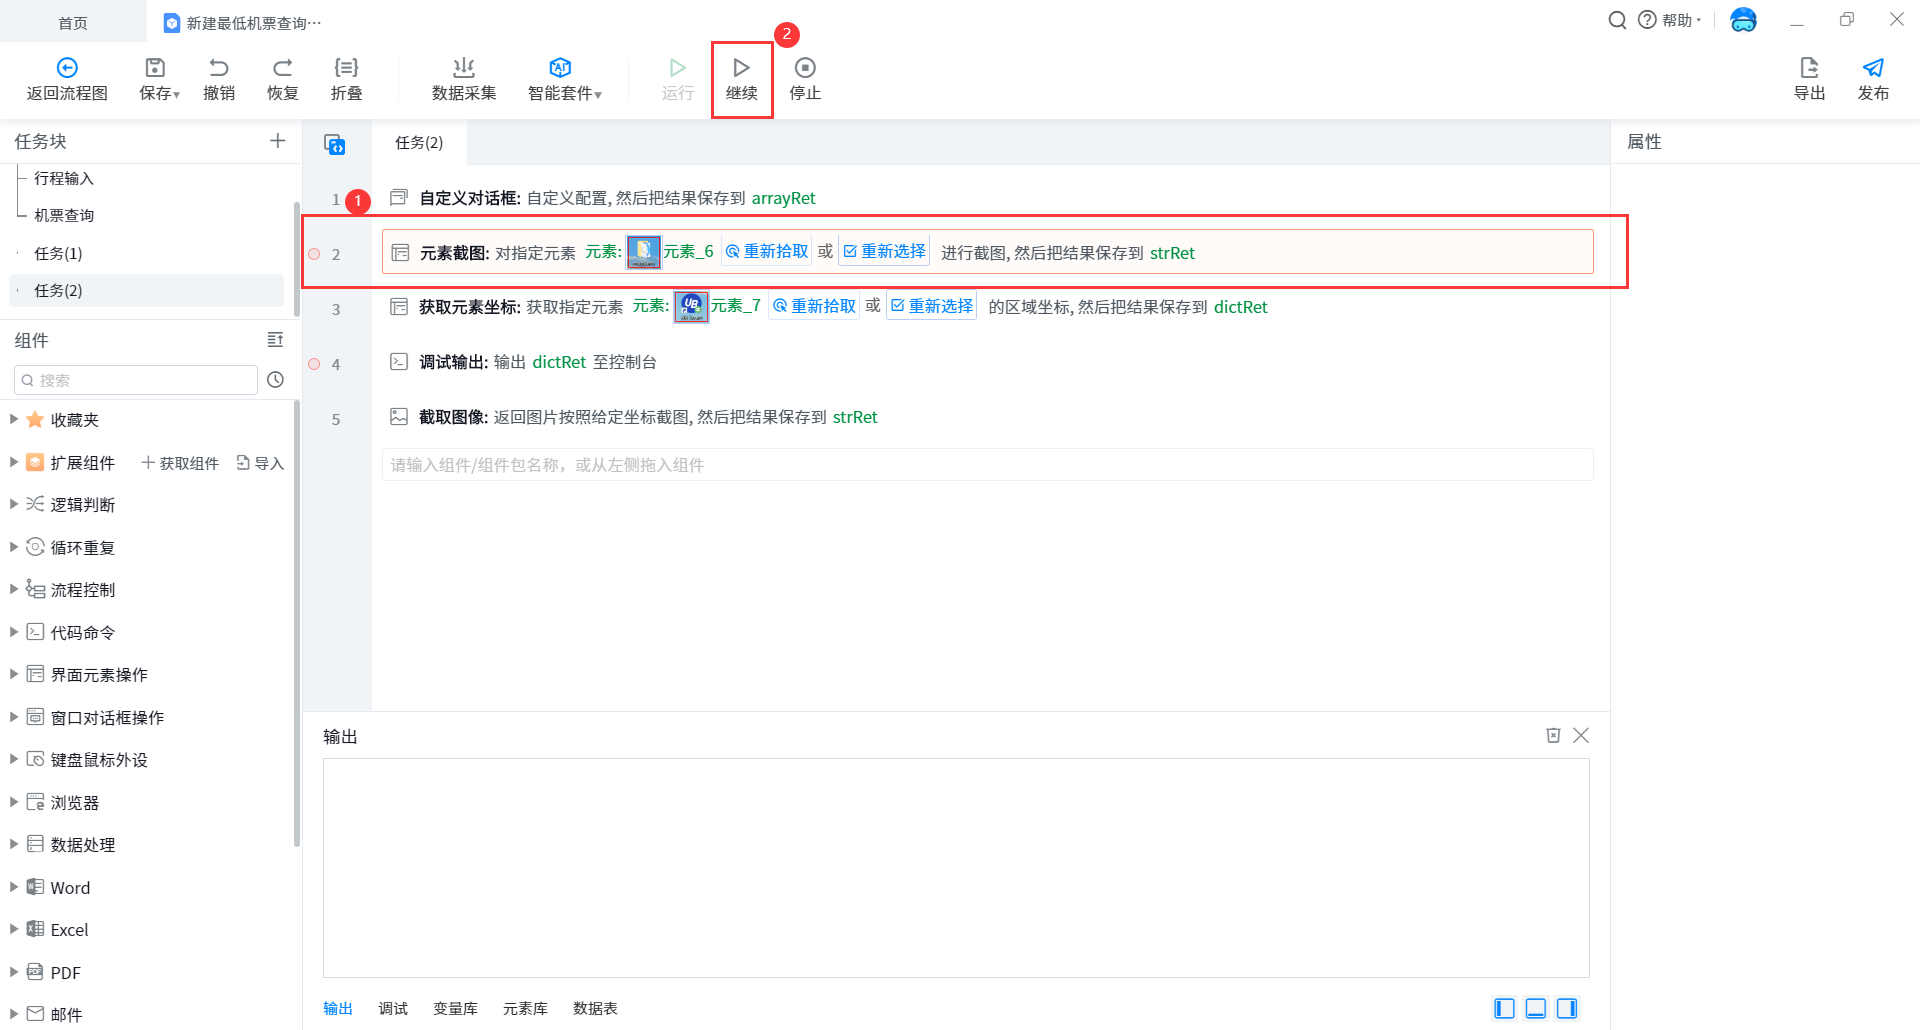Click the 导出 export icon

[1809, 68]
